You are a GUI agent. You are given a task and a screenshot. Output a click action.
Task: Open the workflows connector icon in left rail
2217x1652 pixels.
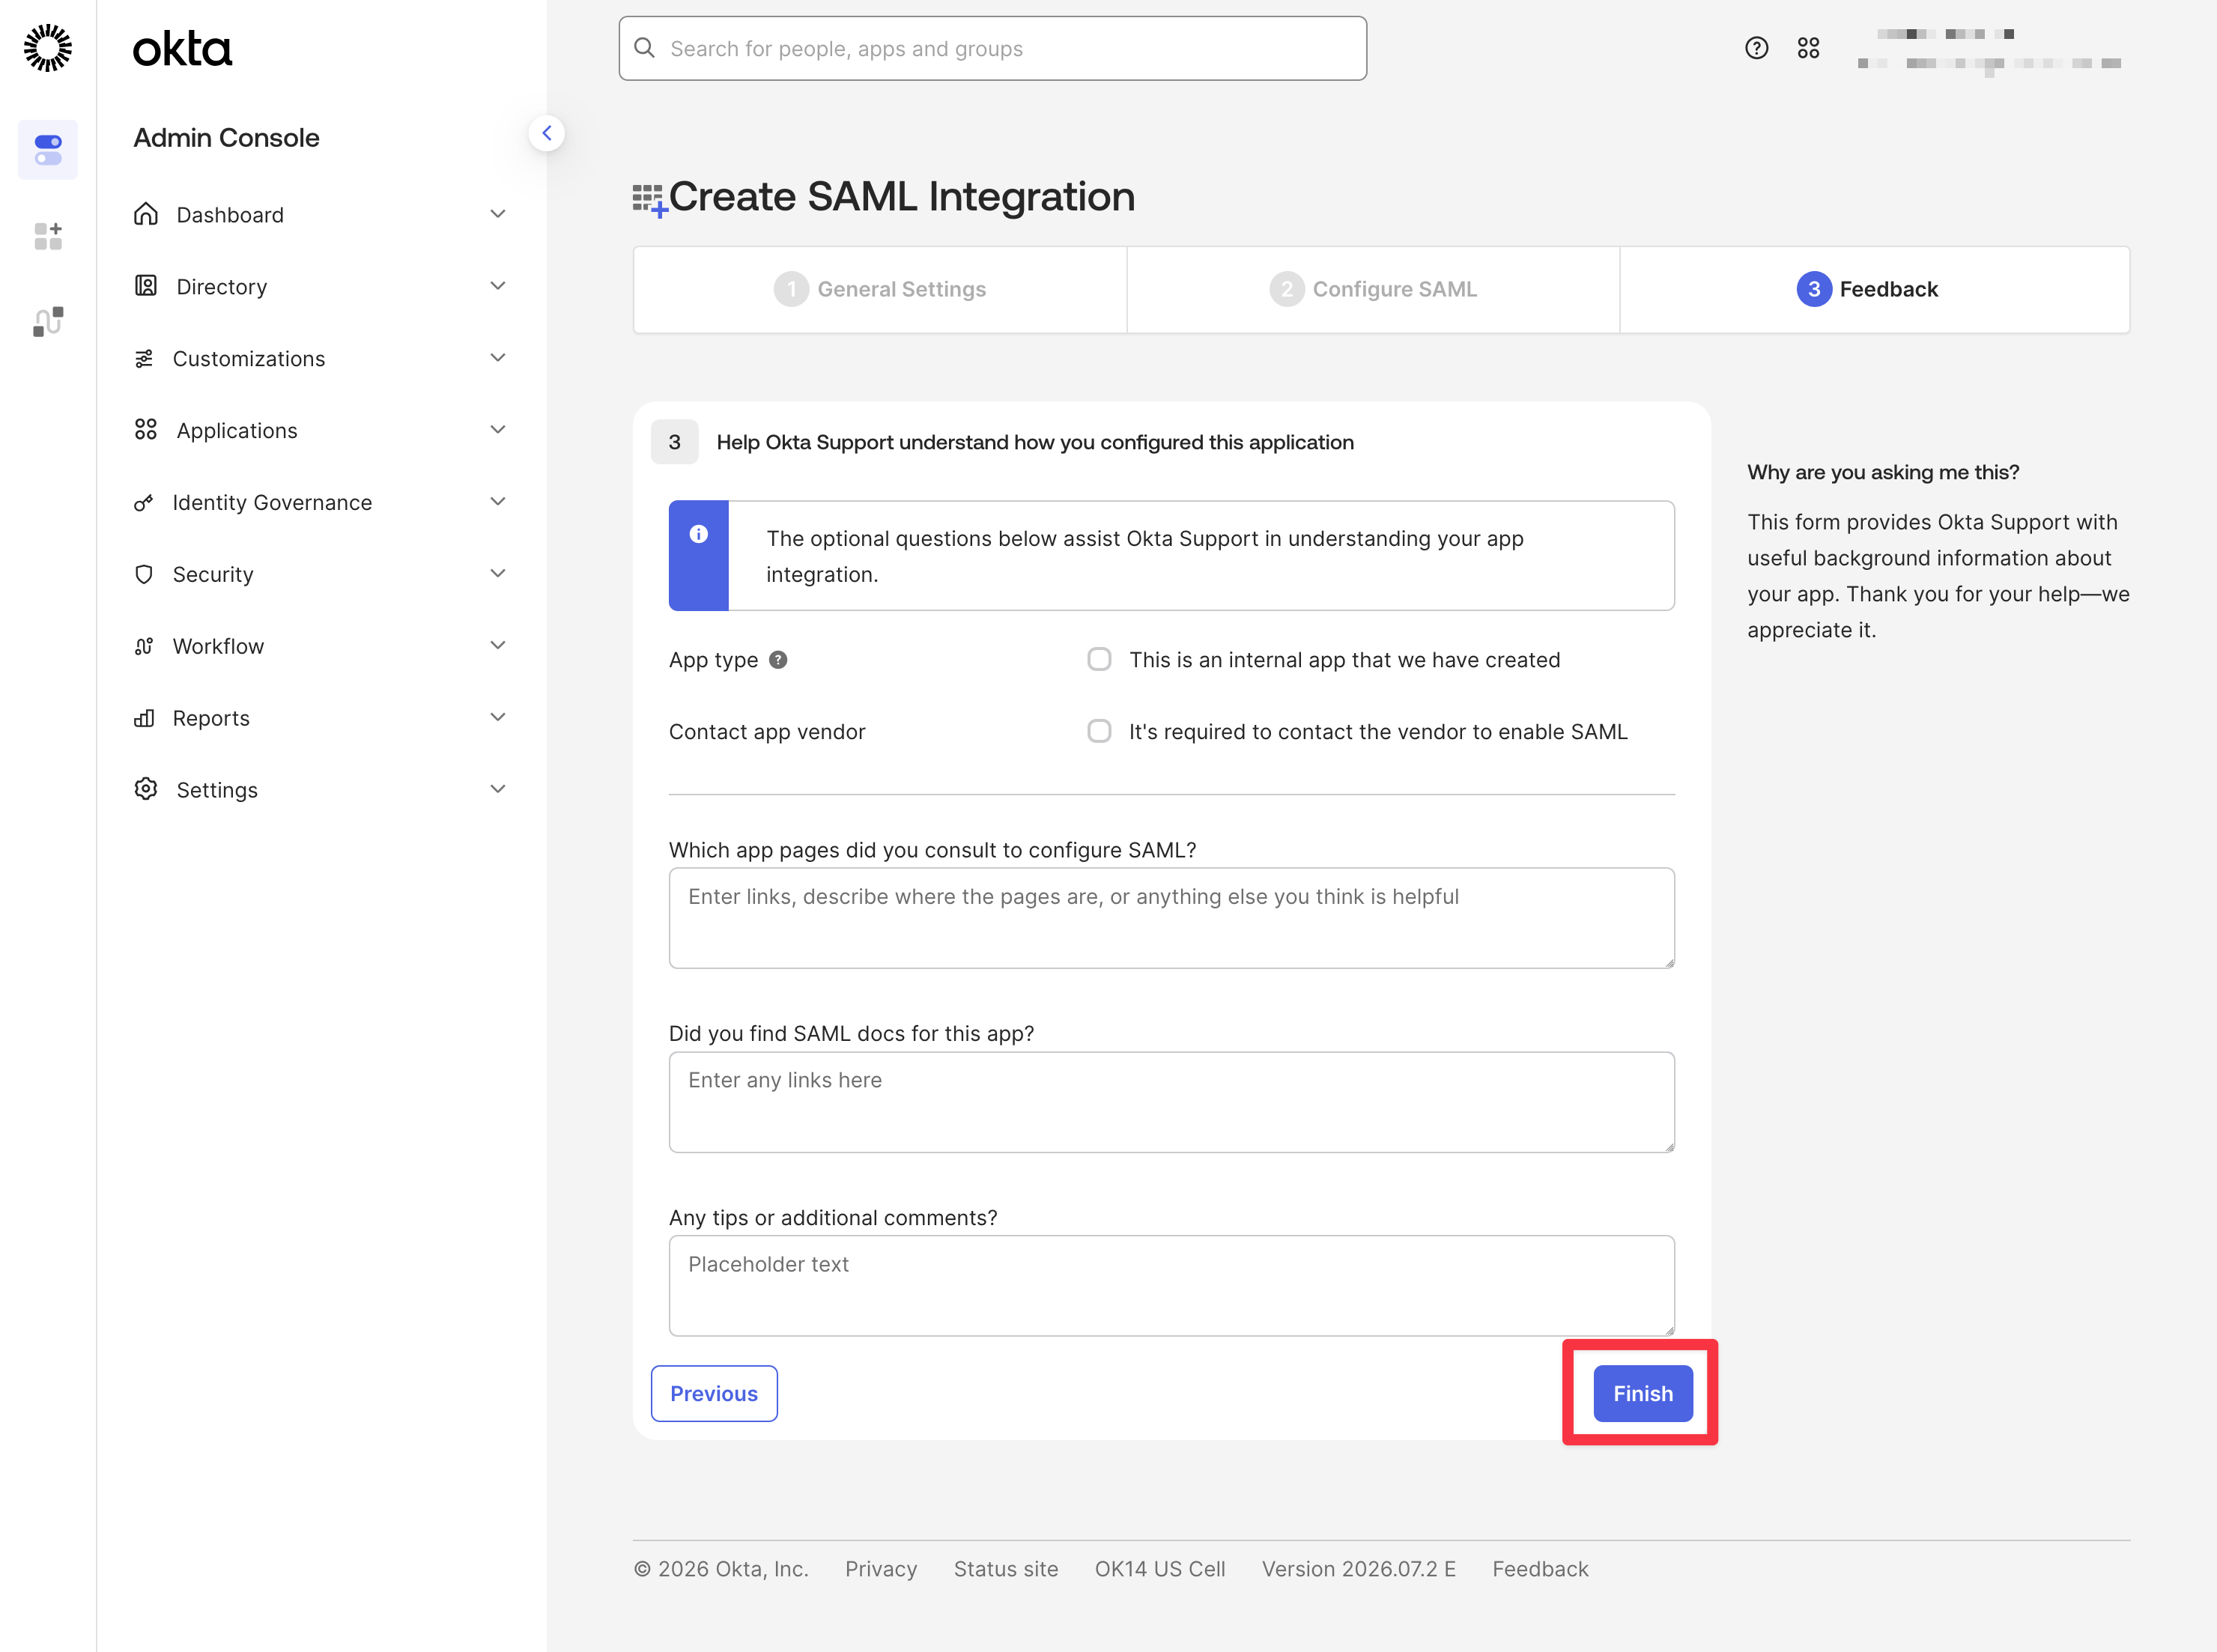coord(48,322)
